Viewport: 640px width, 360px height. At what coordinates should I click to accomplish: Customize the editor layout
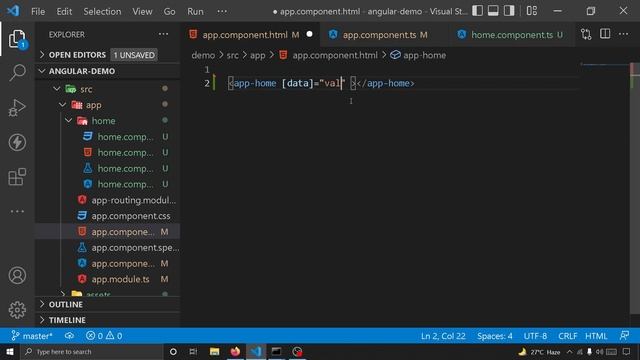click(x=531, y=11)
